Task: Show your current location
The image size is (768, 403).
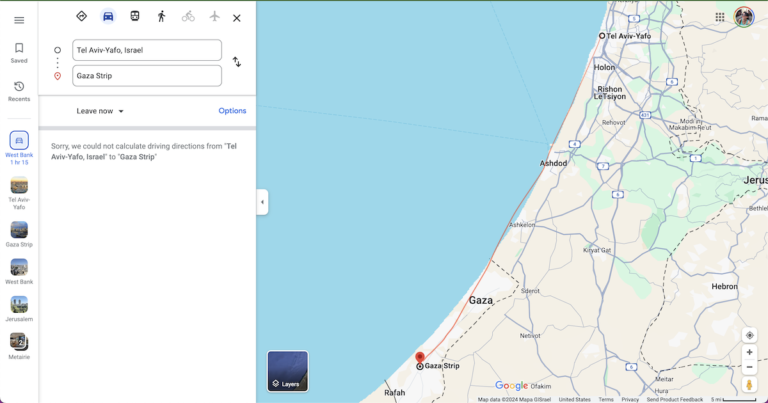Action: [x=749, y=335]
